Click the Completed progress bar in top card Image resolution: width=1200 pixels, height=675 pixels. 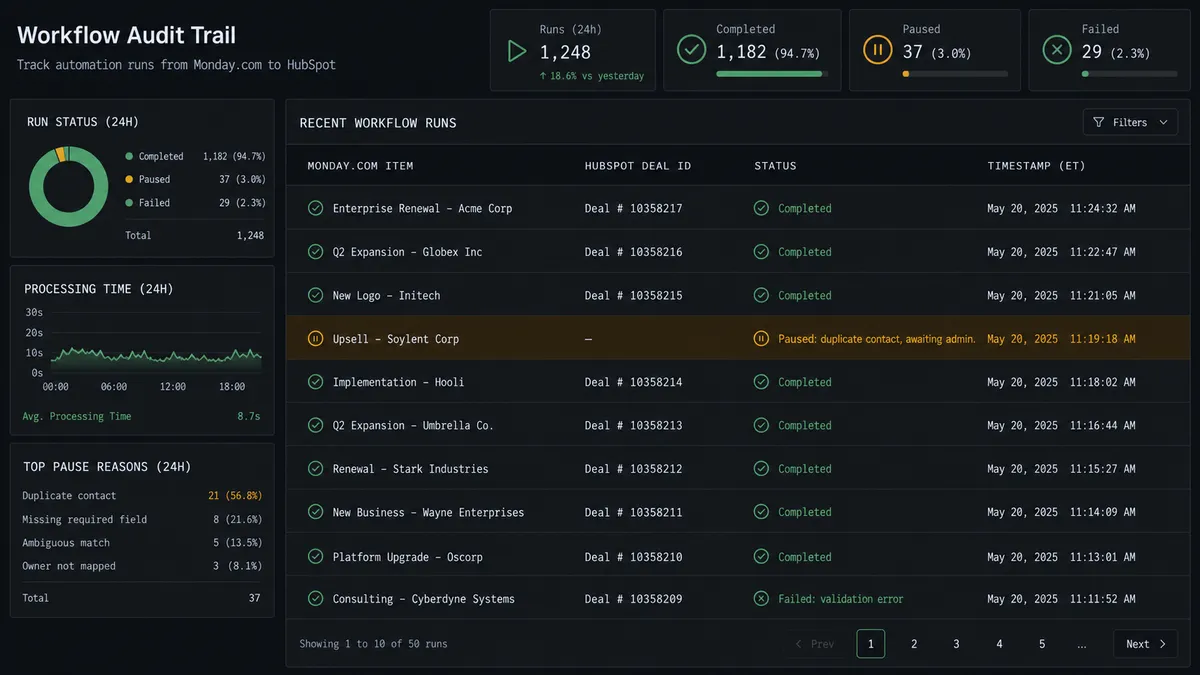pos(772,73)
